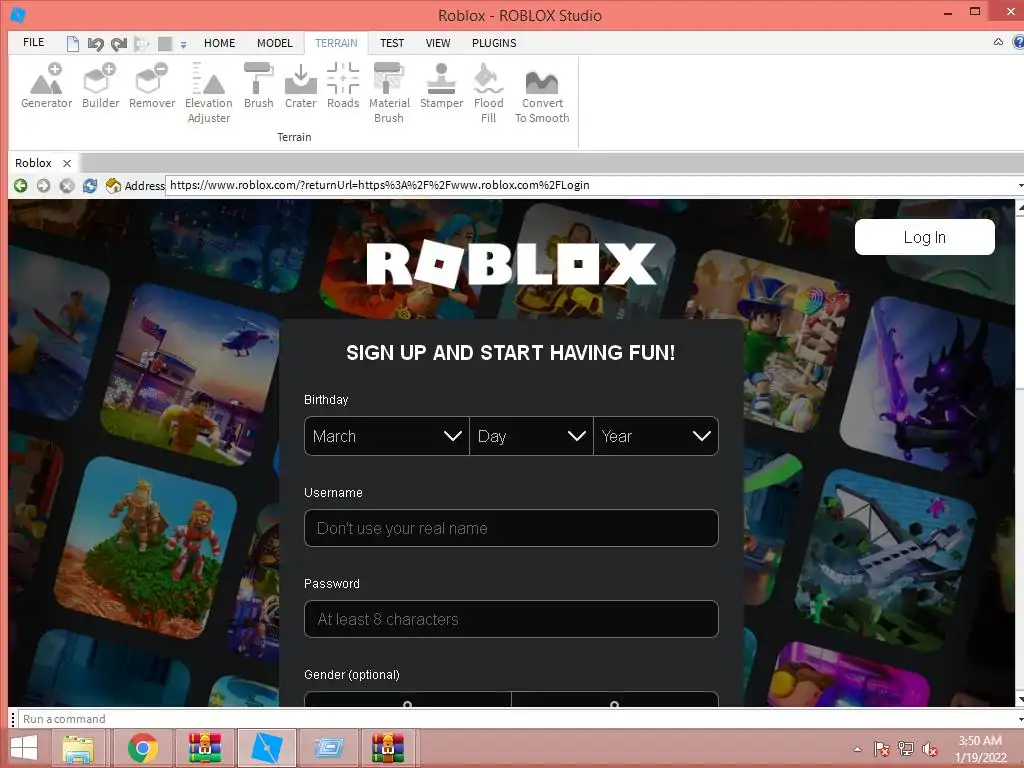Expand the birthday Year dropdown

tap(656, 436)
